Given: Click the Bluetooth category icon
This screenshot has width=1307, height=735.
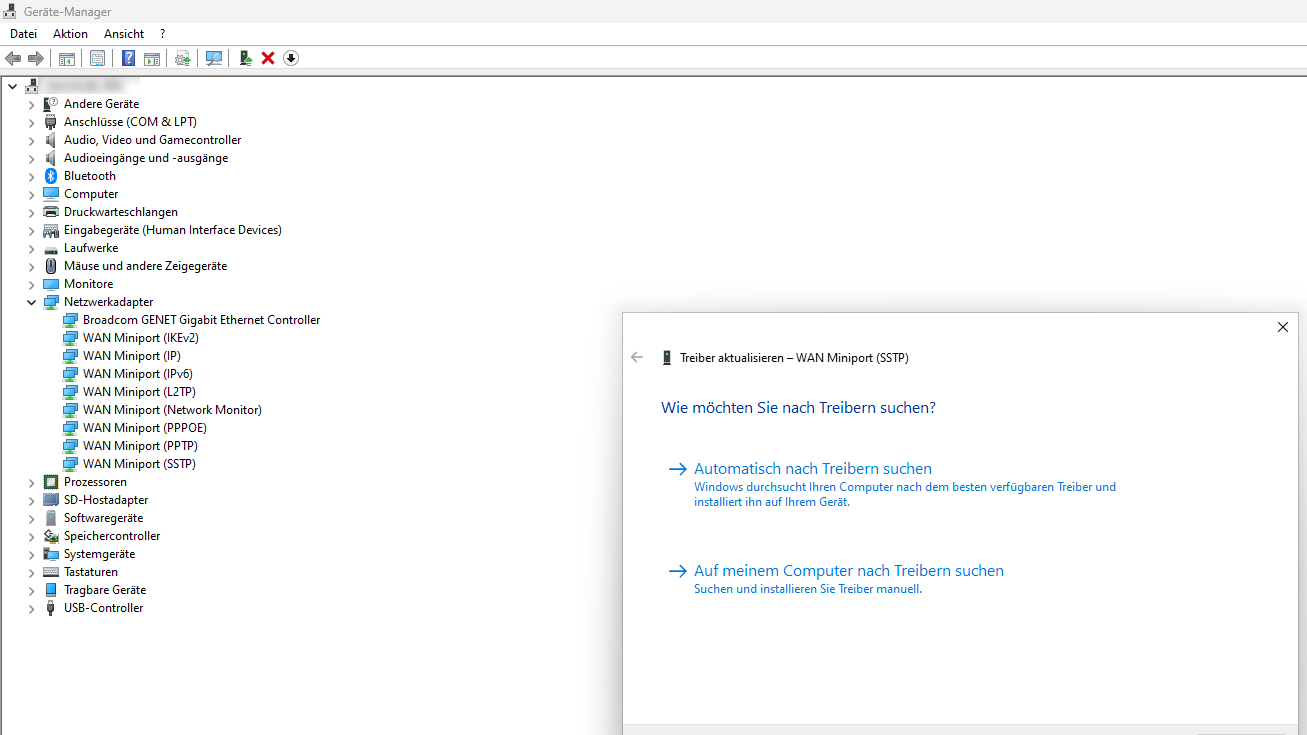Looking at the screenshot, I should pyautogui.click(x=51, y=176).
